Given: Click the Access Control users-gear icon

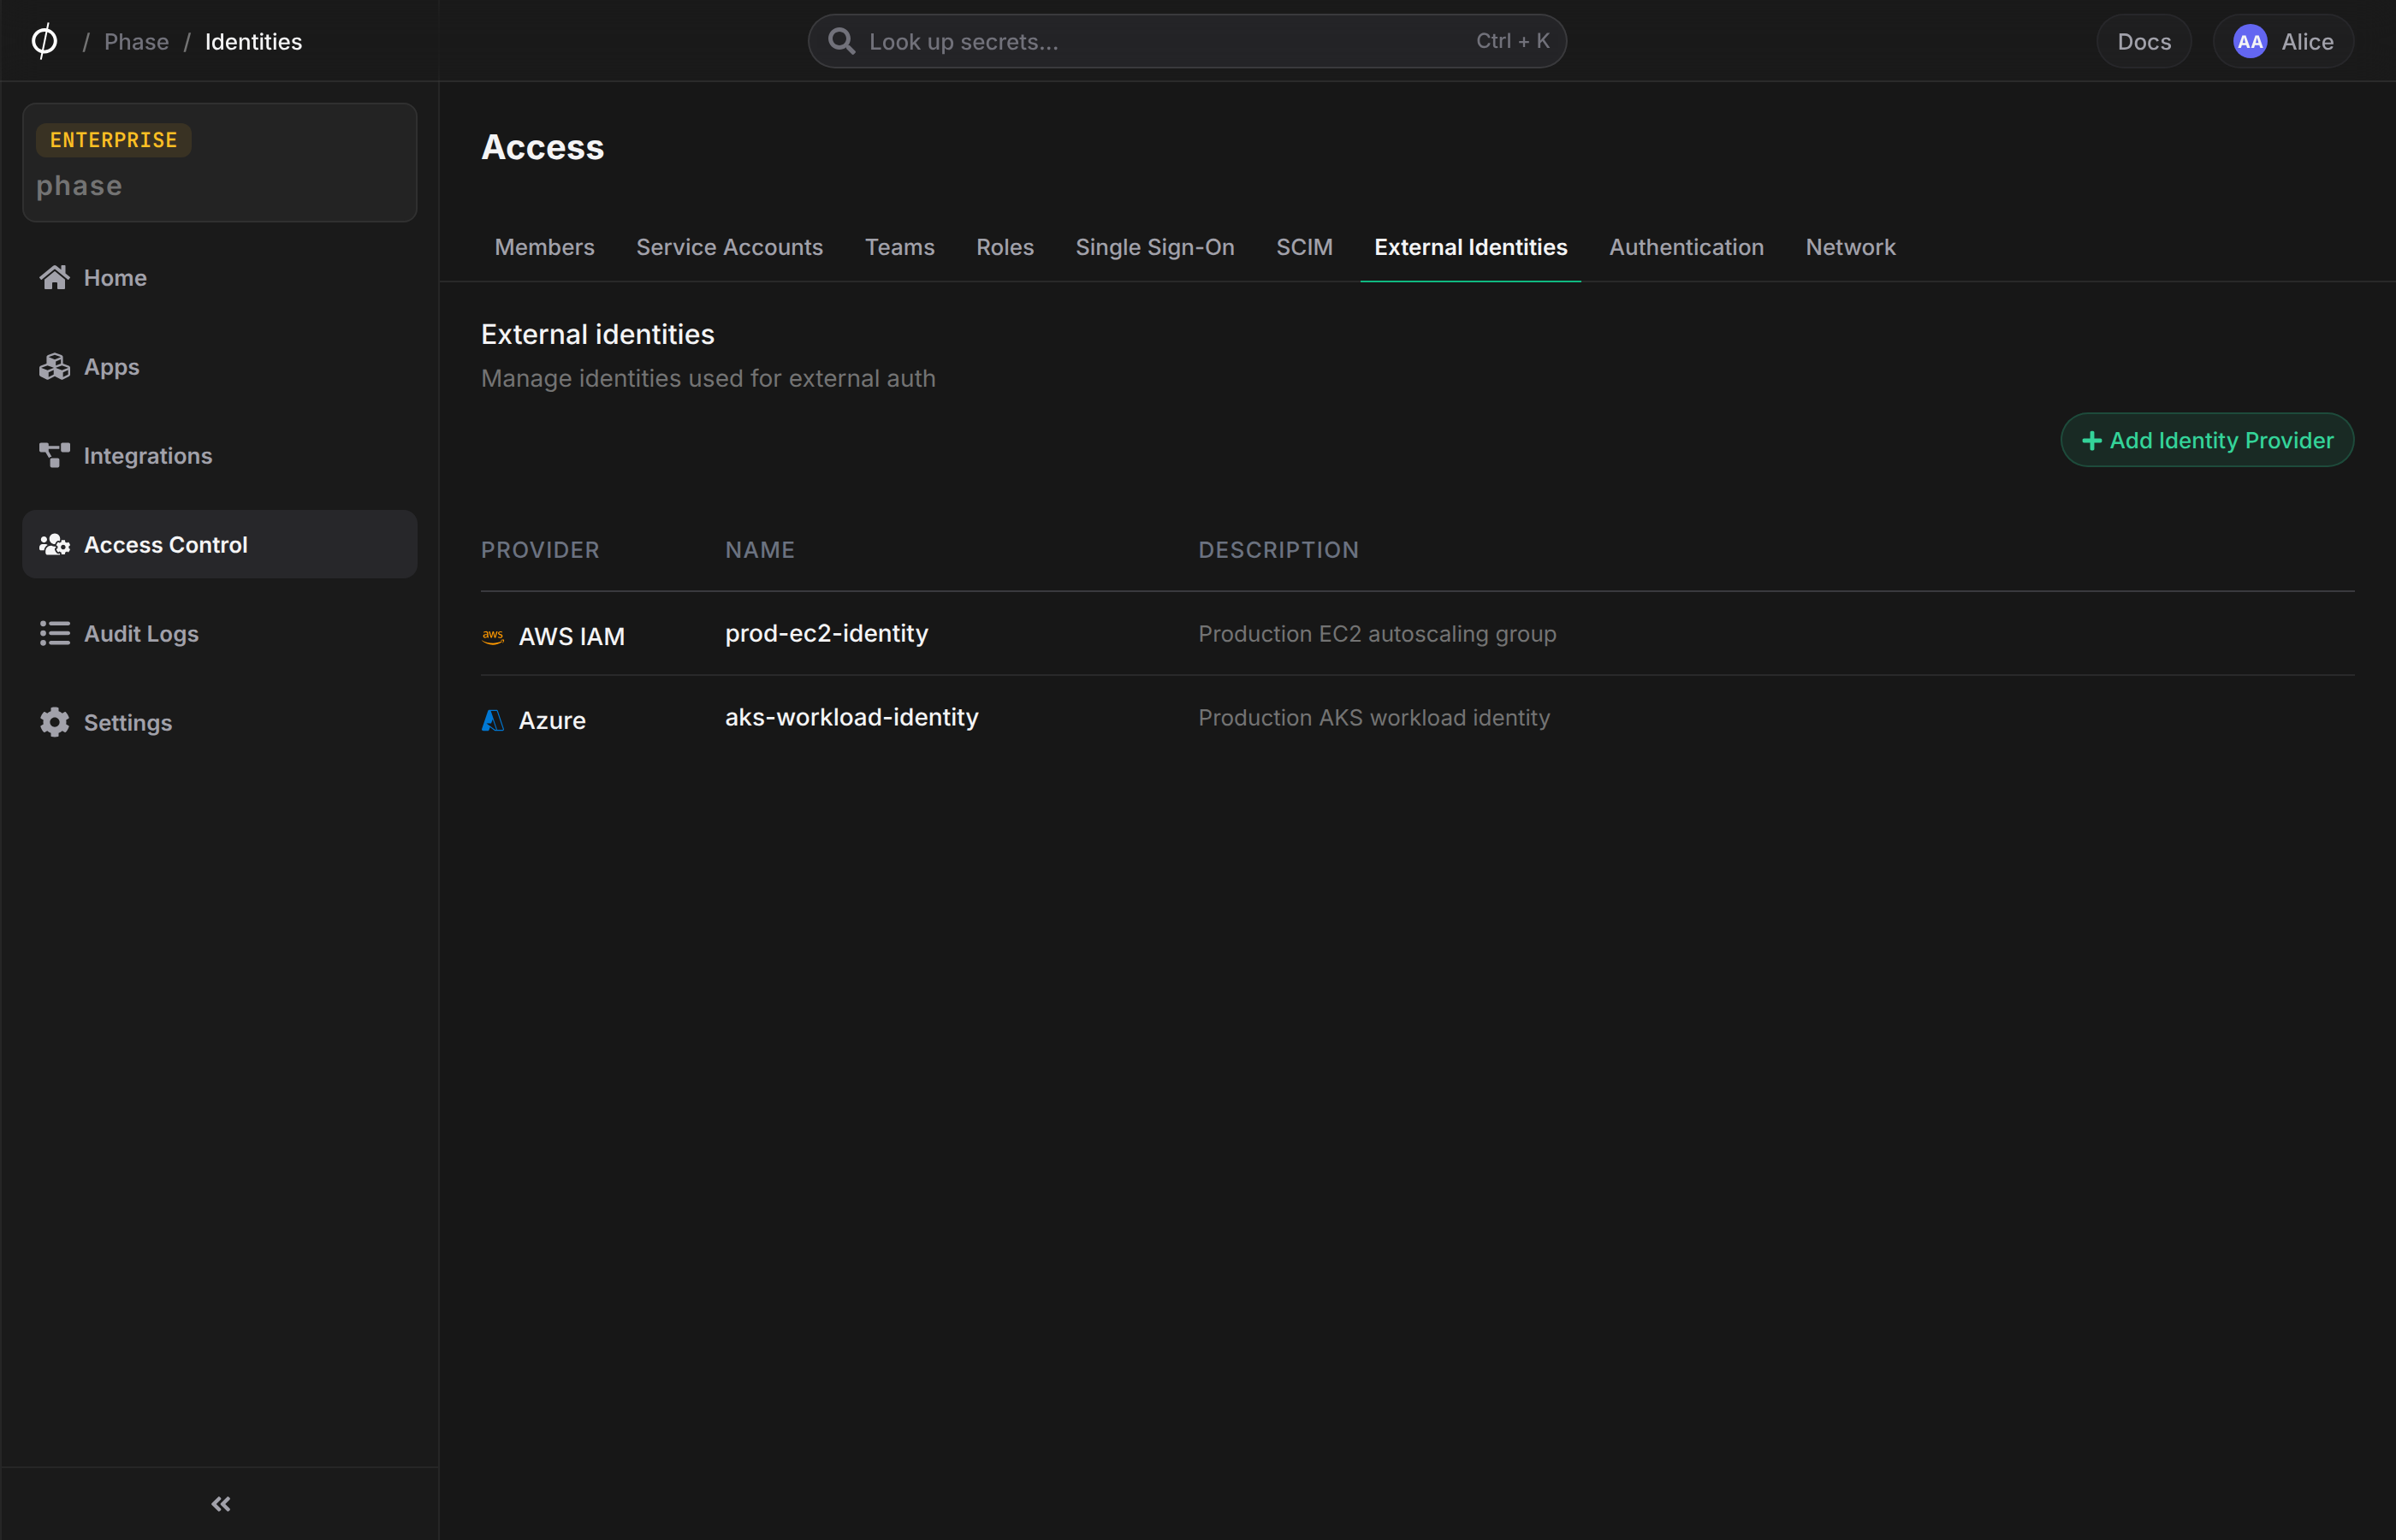Looking at the screenshot, I should click(54, 544).
